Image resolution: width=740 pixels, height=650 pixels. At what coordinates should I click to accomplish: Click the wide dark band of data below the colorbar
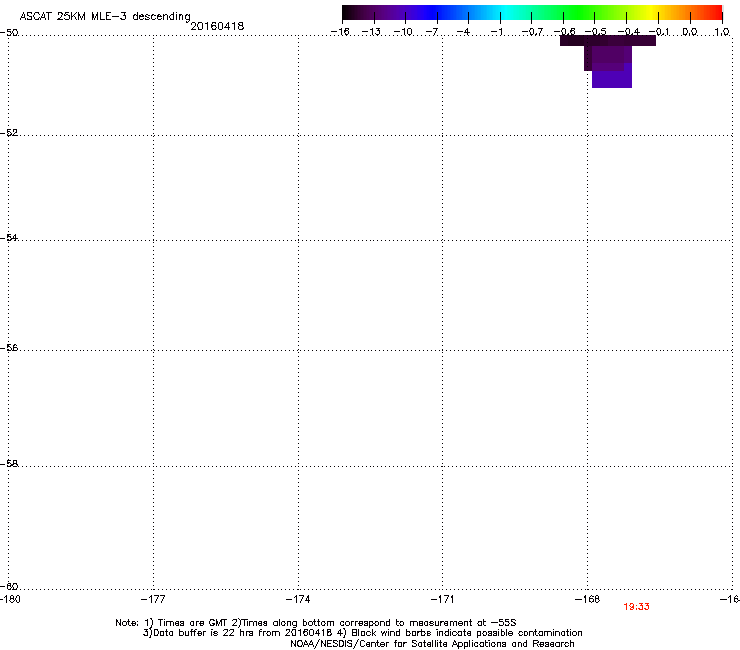point(608,41)
